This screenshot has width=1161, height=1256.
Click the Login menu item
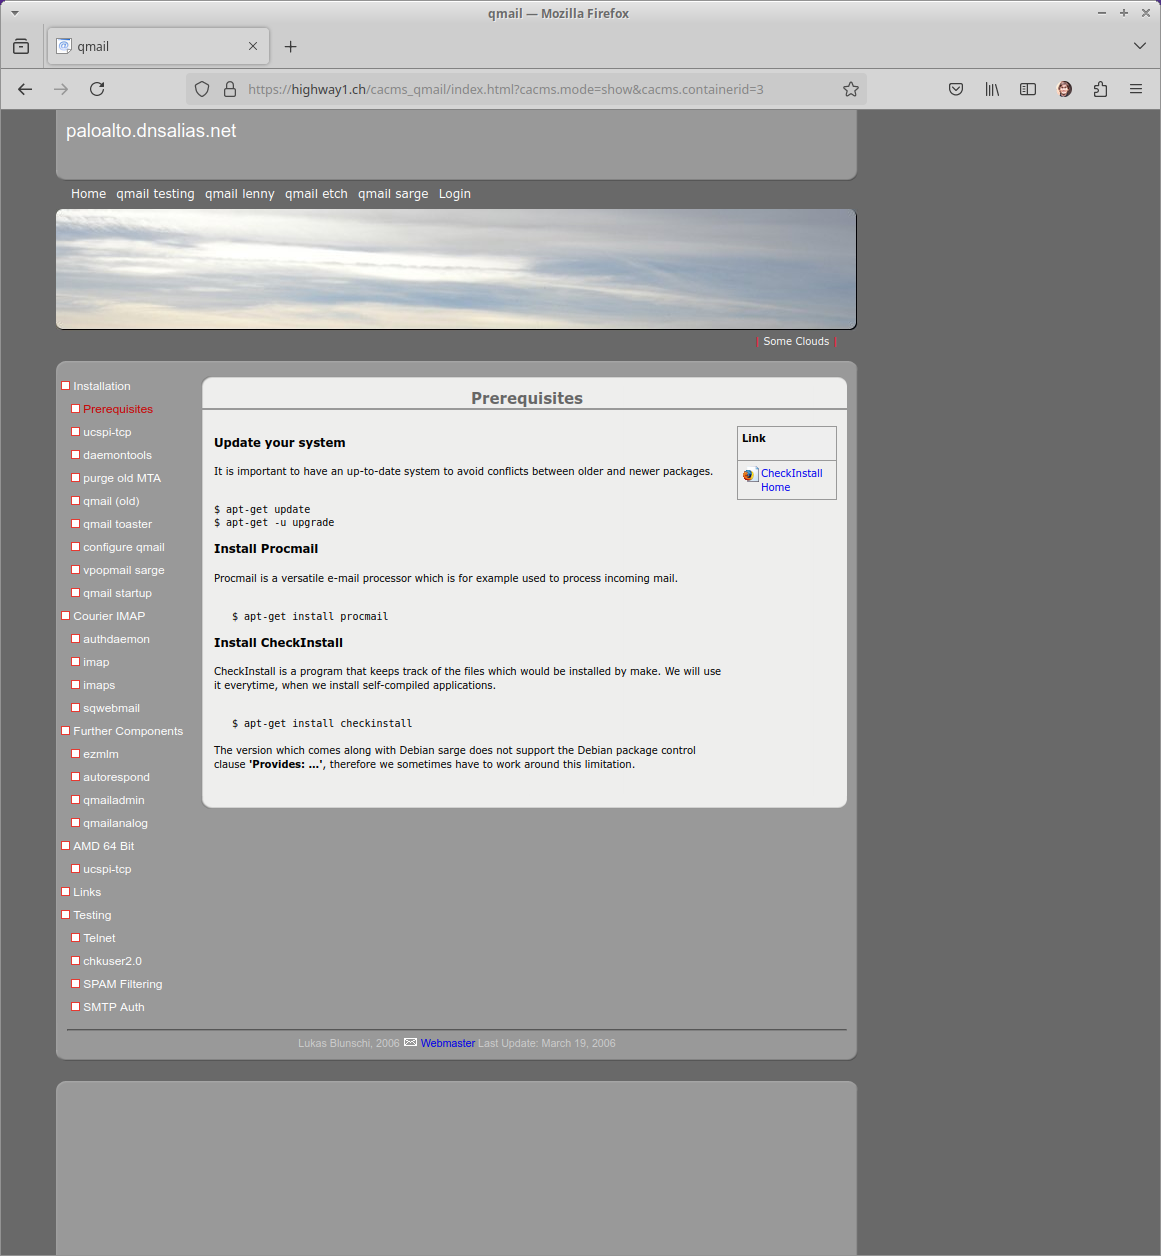[455, 194]
